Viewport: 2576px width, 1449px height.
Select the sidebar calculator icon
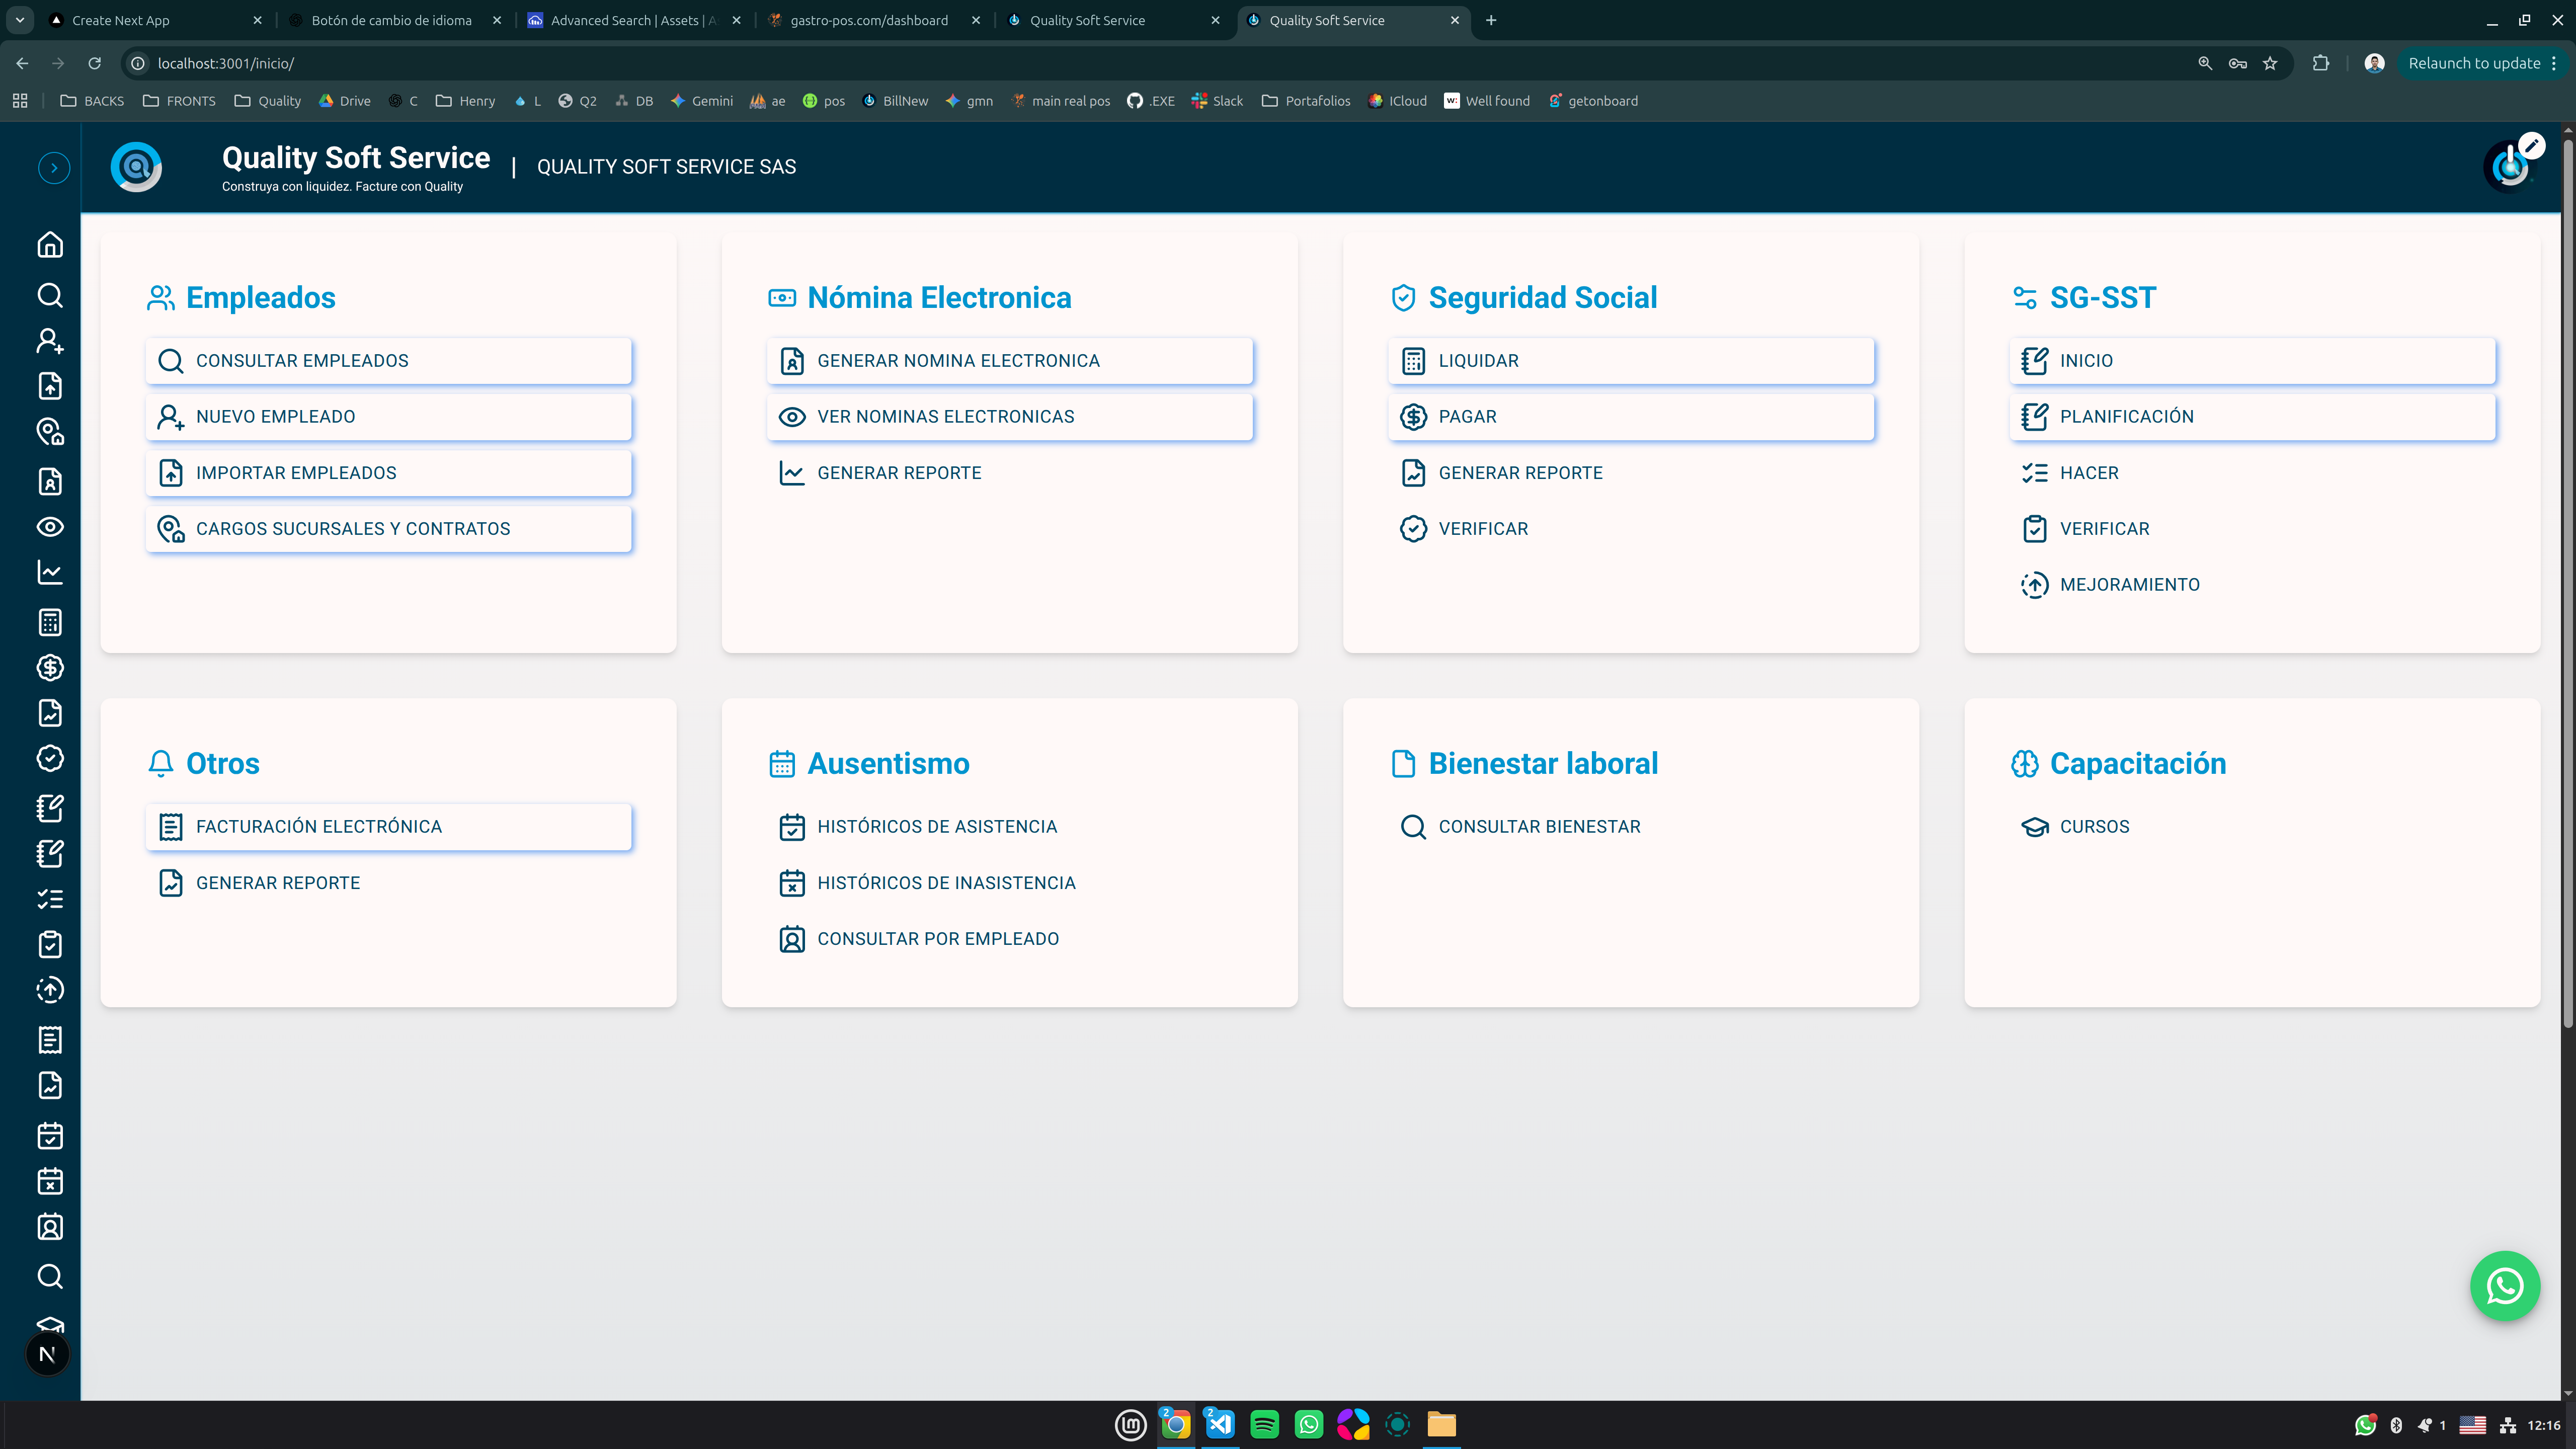pyautogui.click(x=50, y=622)
